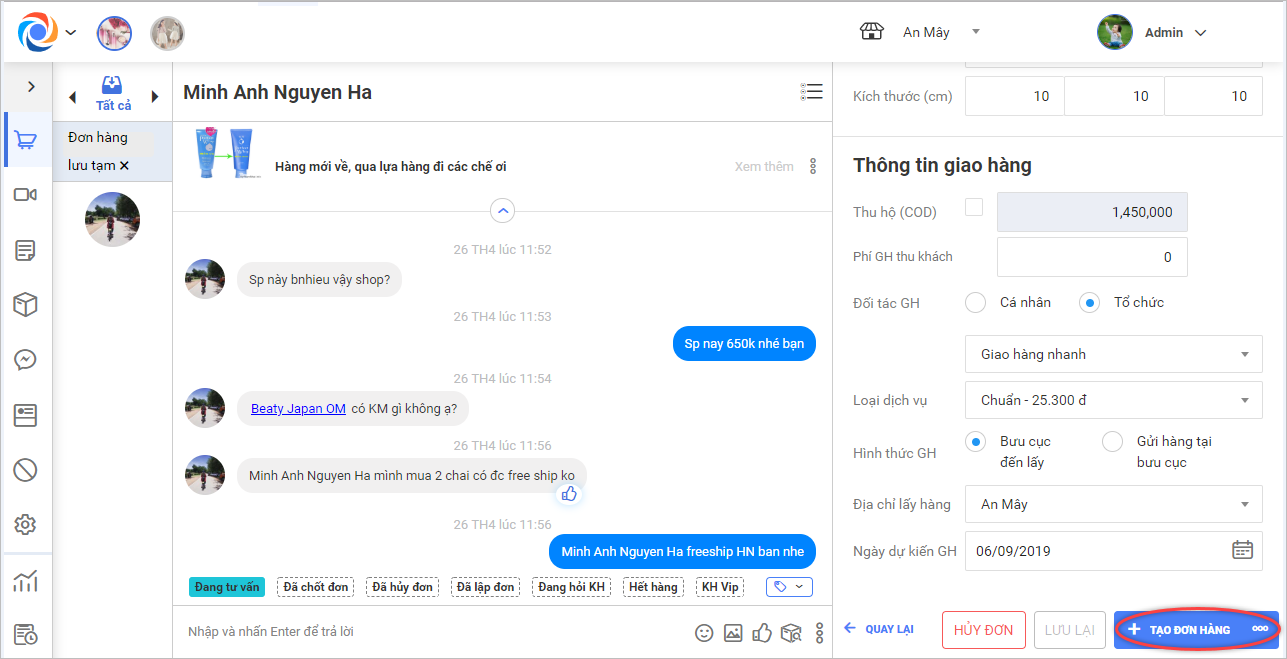Click the HỦY ĐƠN button
Screen dimensions: 1287x659
[983, 630]
